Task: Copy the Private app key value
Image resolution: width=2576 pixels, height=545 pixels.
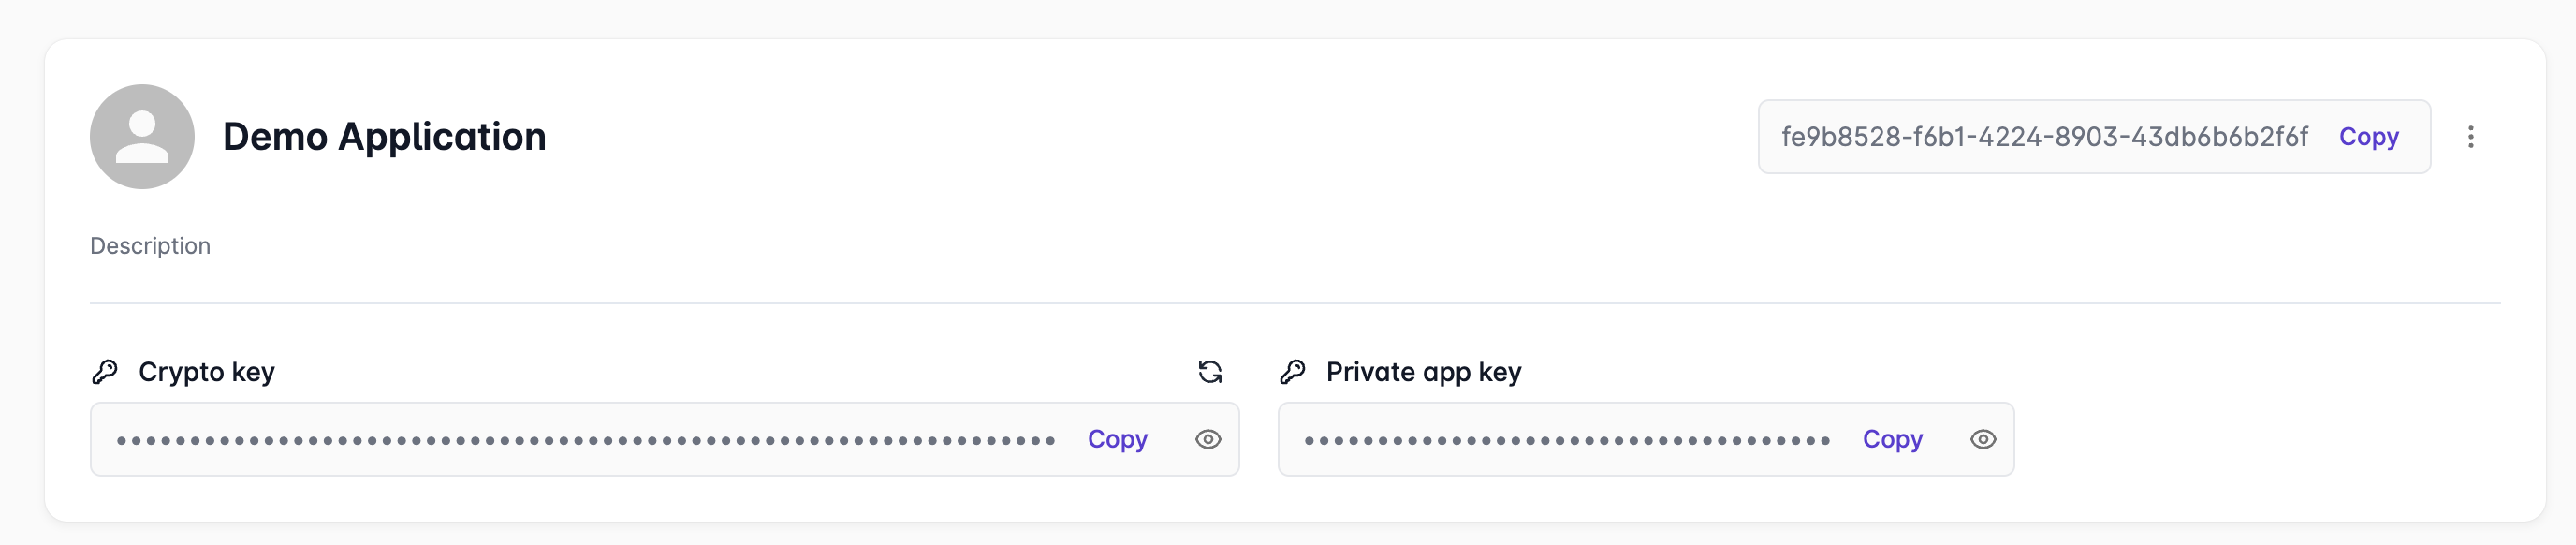Action: click(x=1892, y=440)
